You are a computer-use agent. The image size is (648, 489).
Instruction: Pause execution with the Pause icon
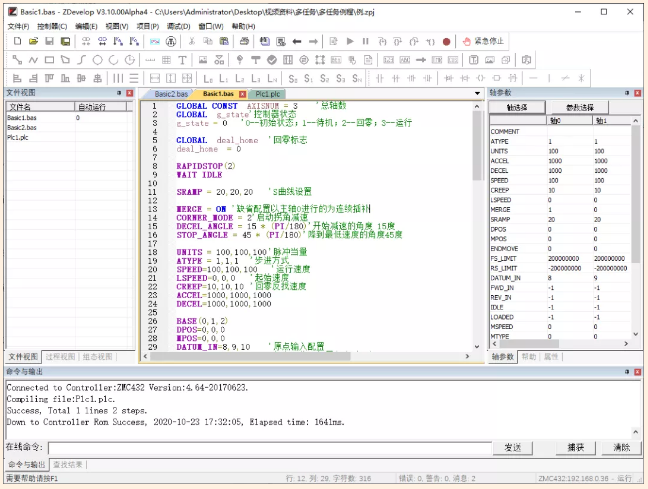click(x=365, y=41)
